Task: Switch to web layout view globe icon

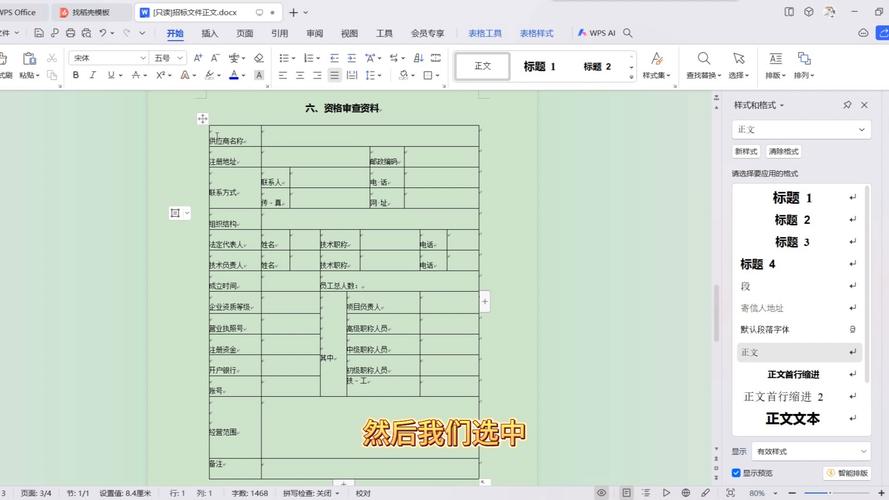Action: tap(685, 493)
